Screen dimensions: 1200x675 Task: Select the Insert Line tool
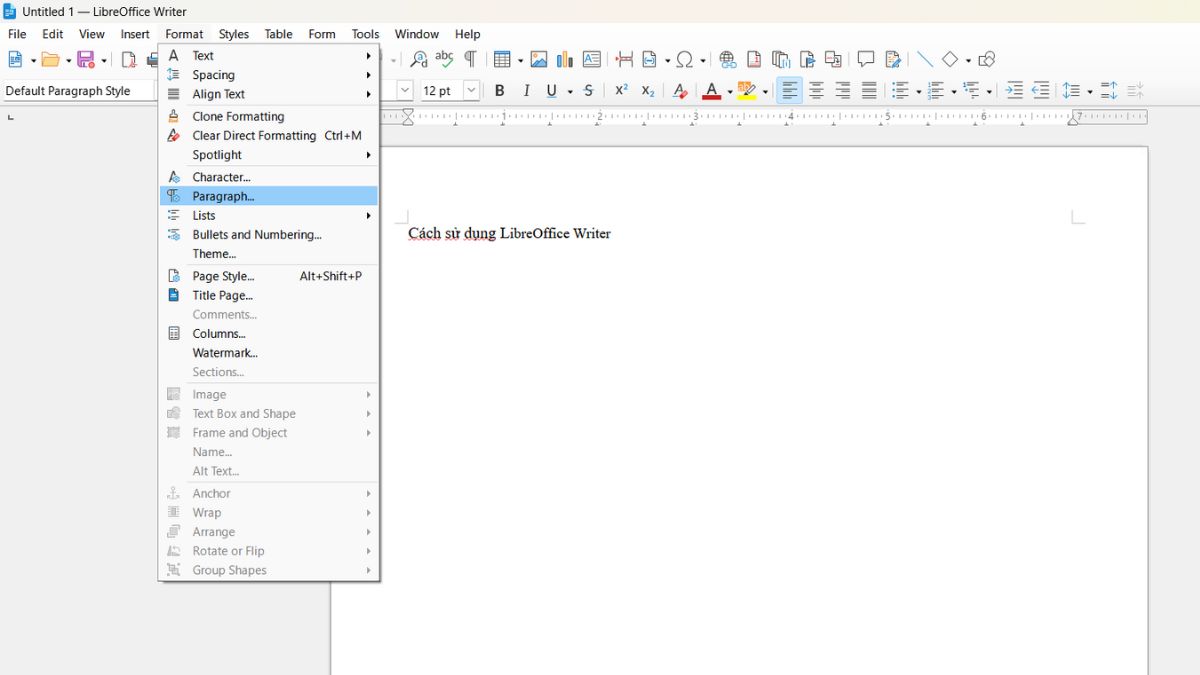tap(925, 59)
